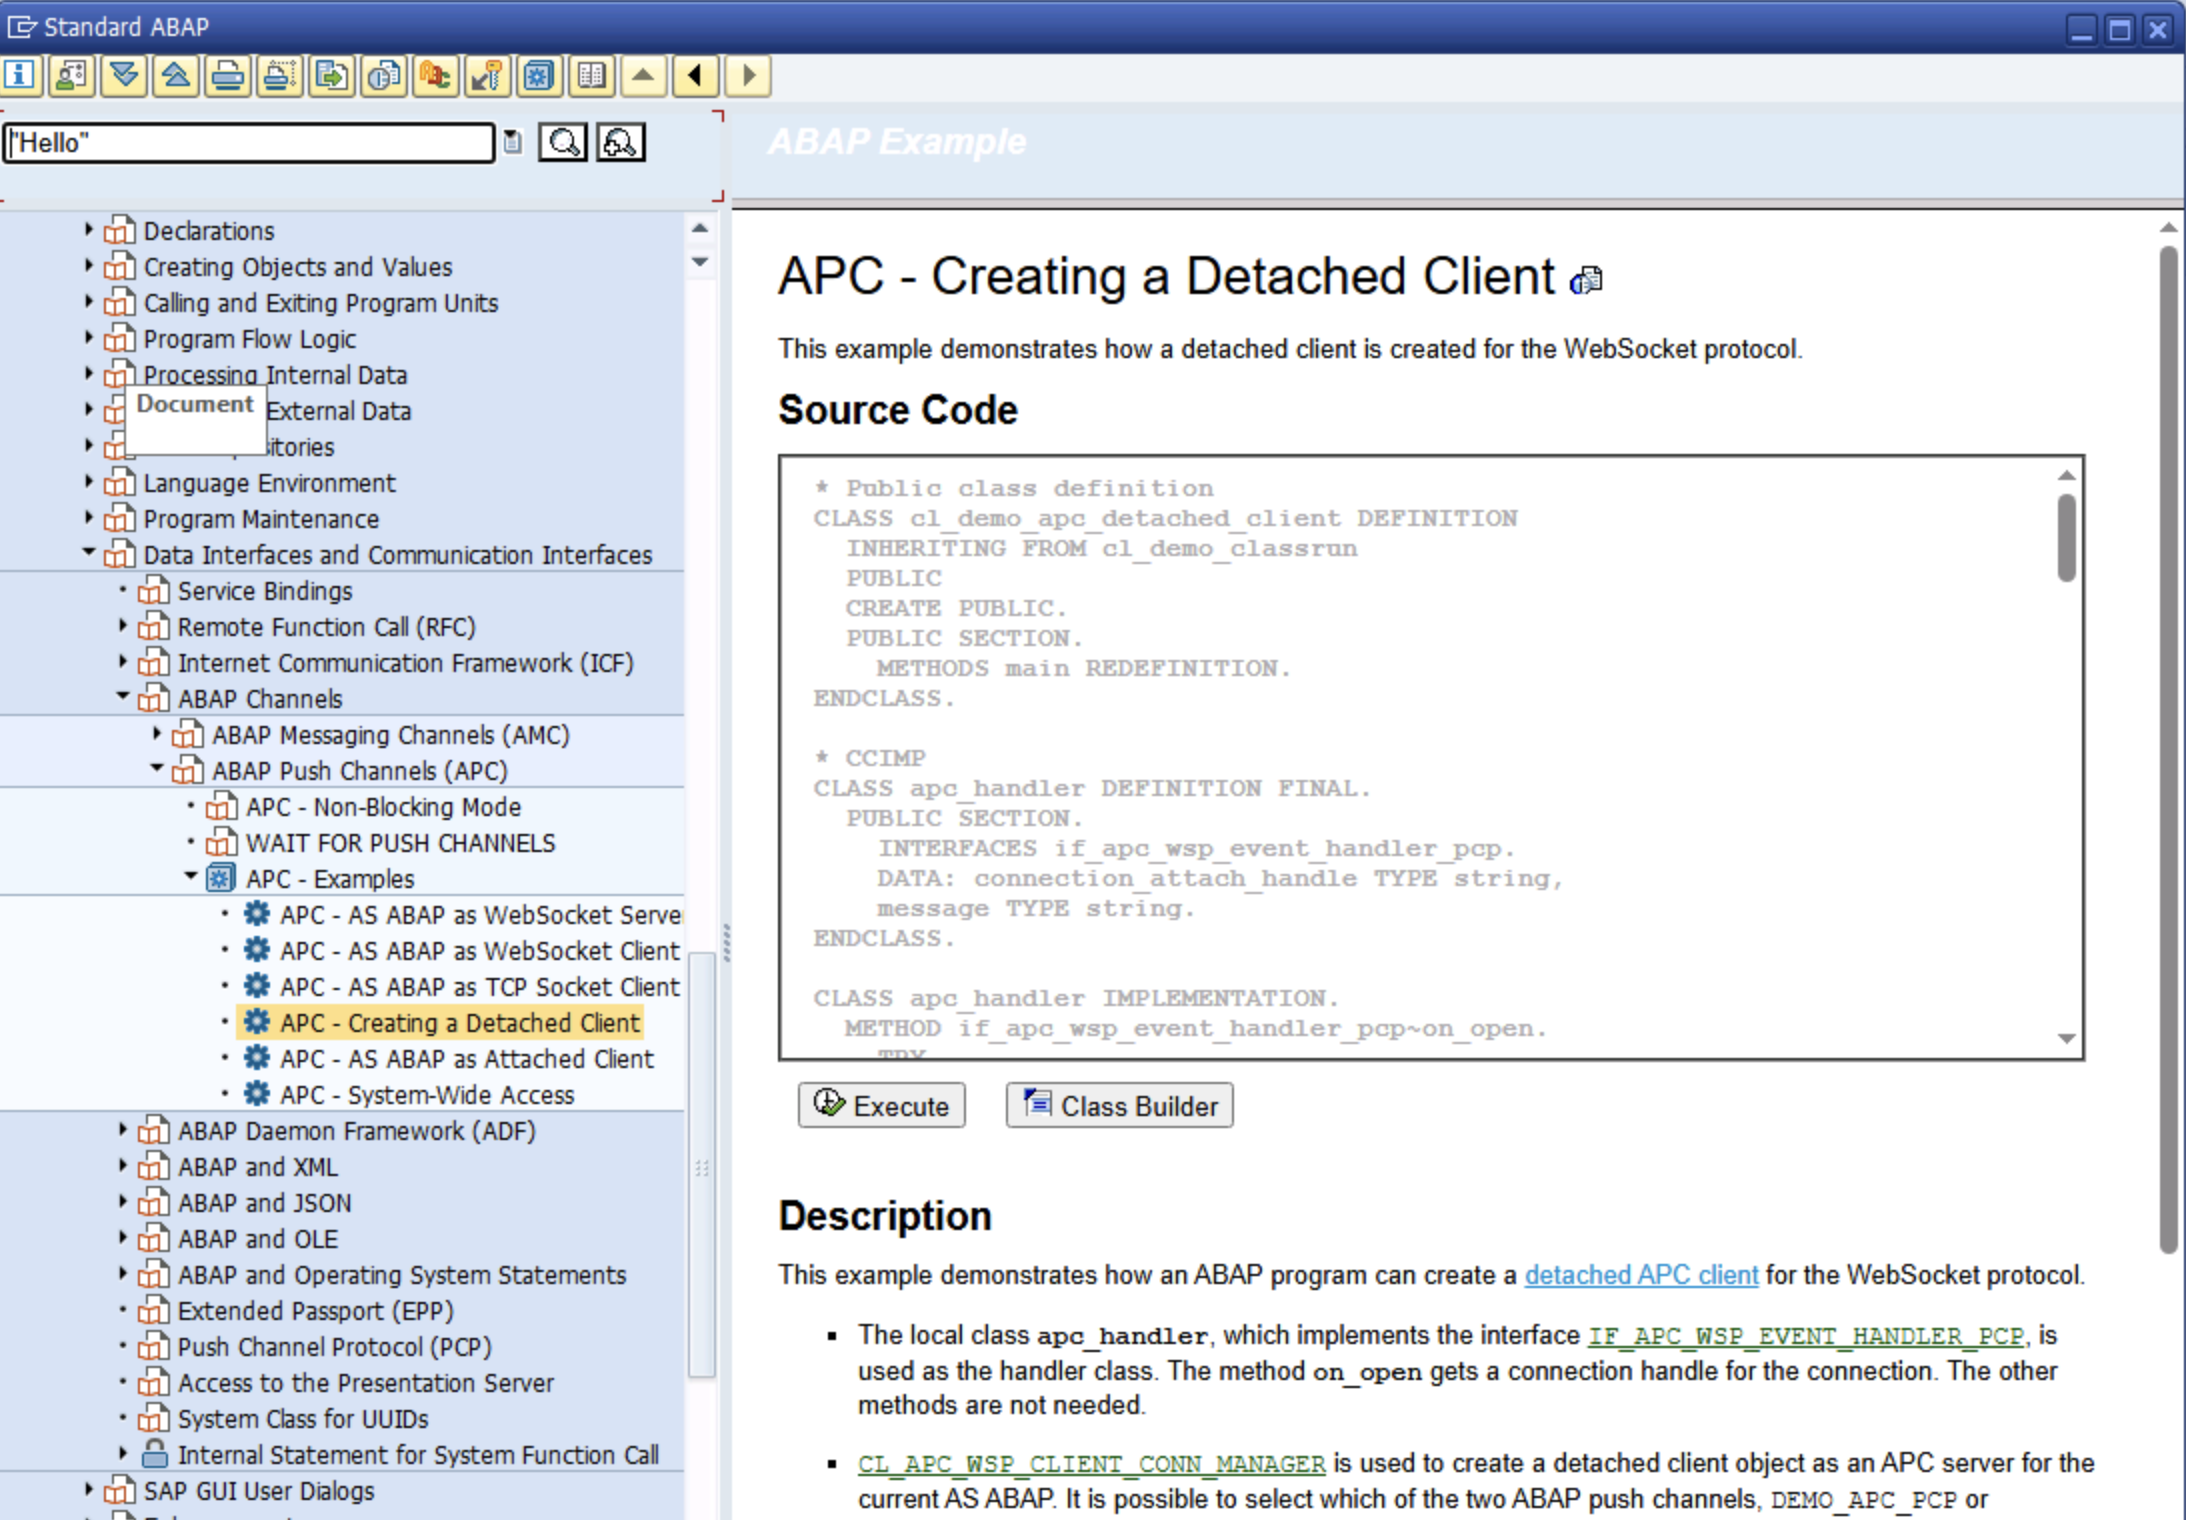
Task: Select APC - AS ABAP as Attached Client
Action: tap(466, 1059)
